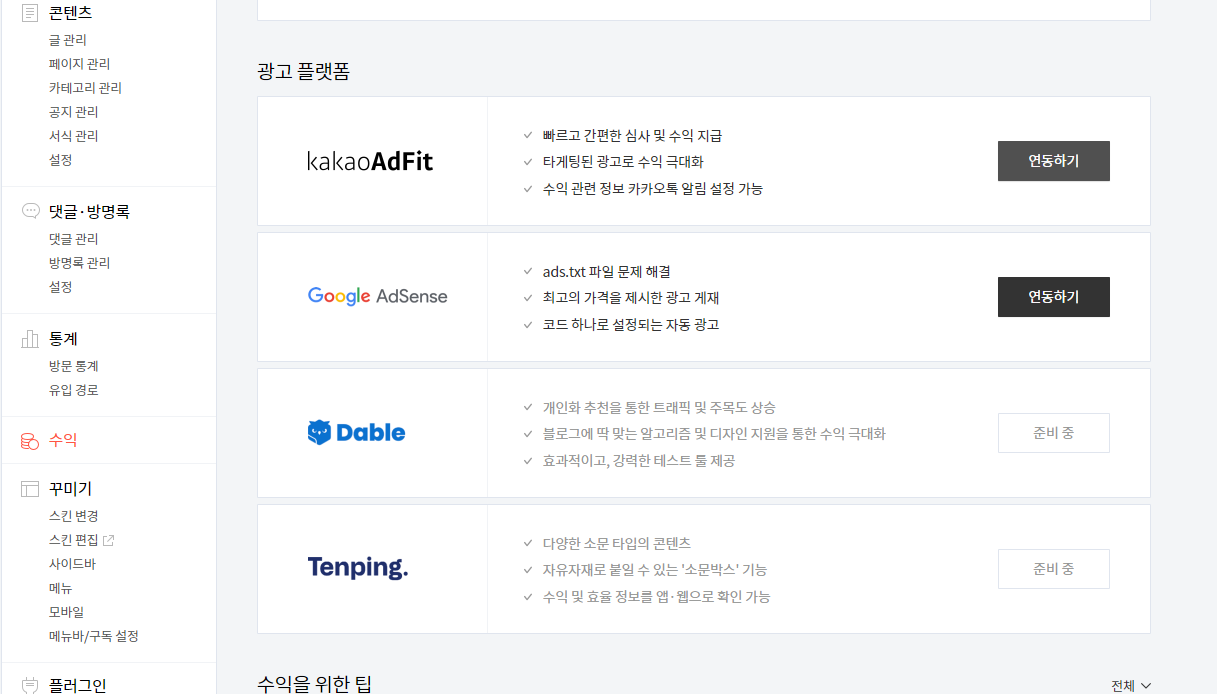The height and width of the screenshot is (694, 1217).
Task: Open 스킨 변경 in the sidebar
Action: (x=73, y=516)
